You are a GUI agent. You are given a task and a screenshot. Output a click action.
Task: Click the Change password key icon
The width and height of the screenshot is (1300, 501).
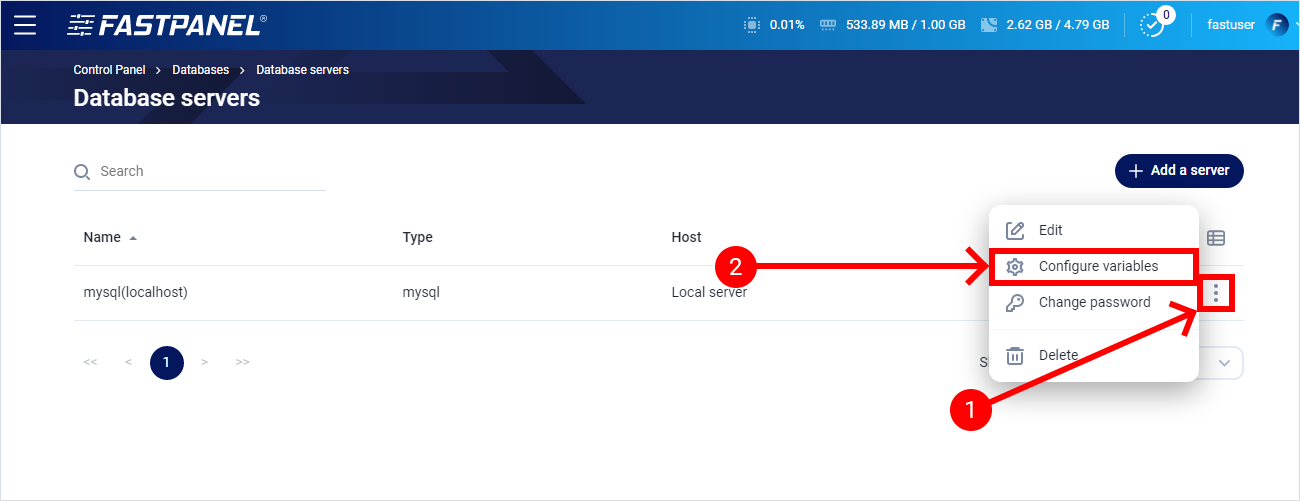pos(1015,303)
